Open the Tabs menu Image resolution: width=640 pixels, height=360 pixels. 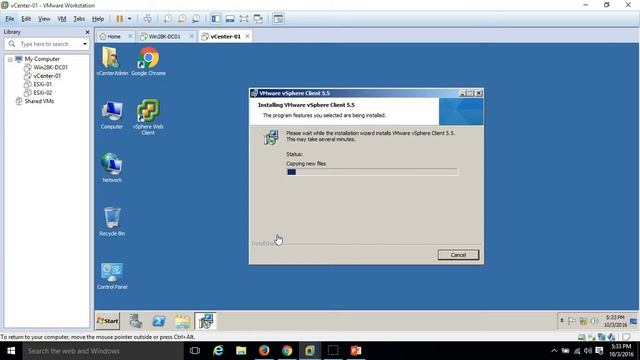click(x=79, y=19)
